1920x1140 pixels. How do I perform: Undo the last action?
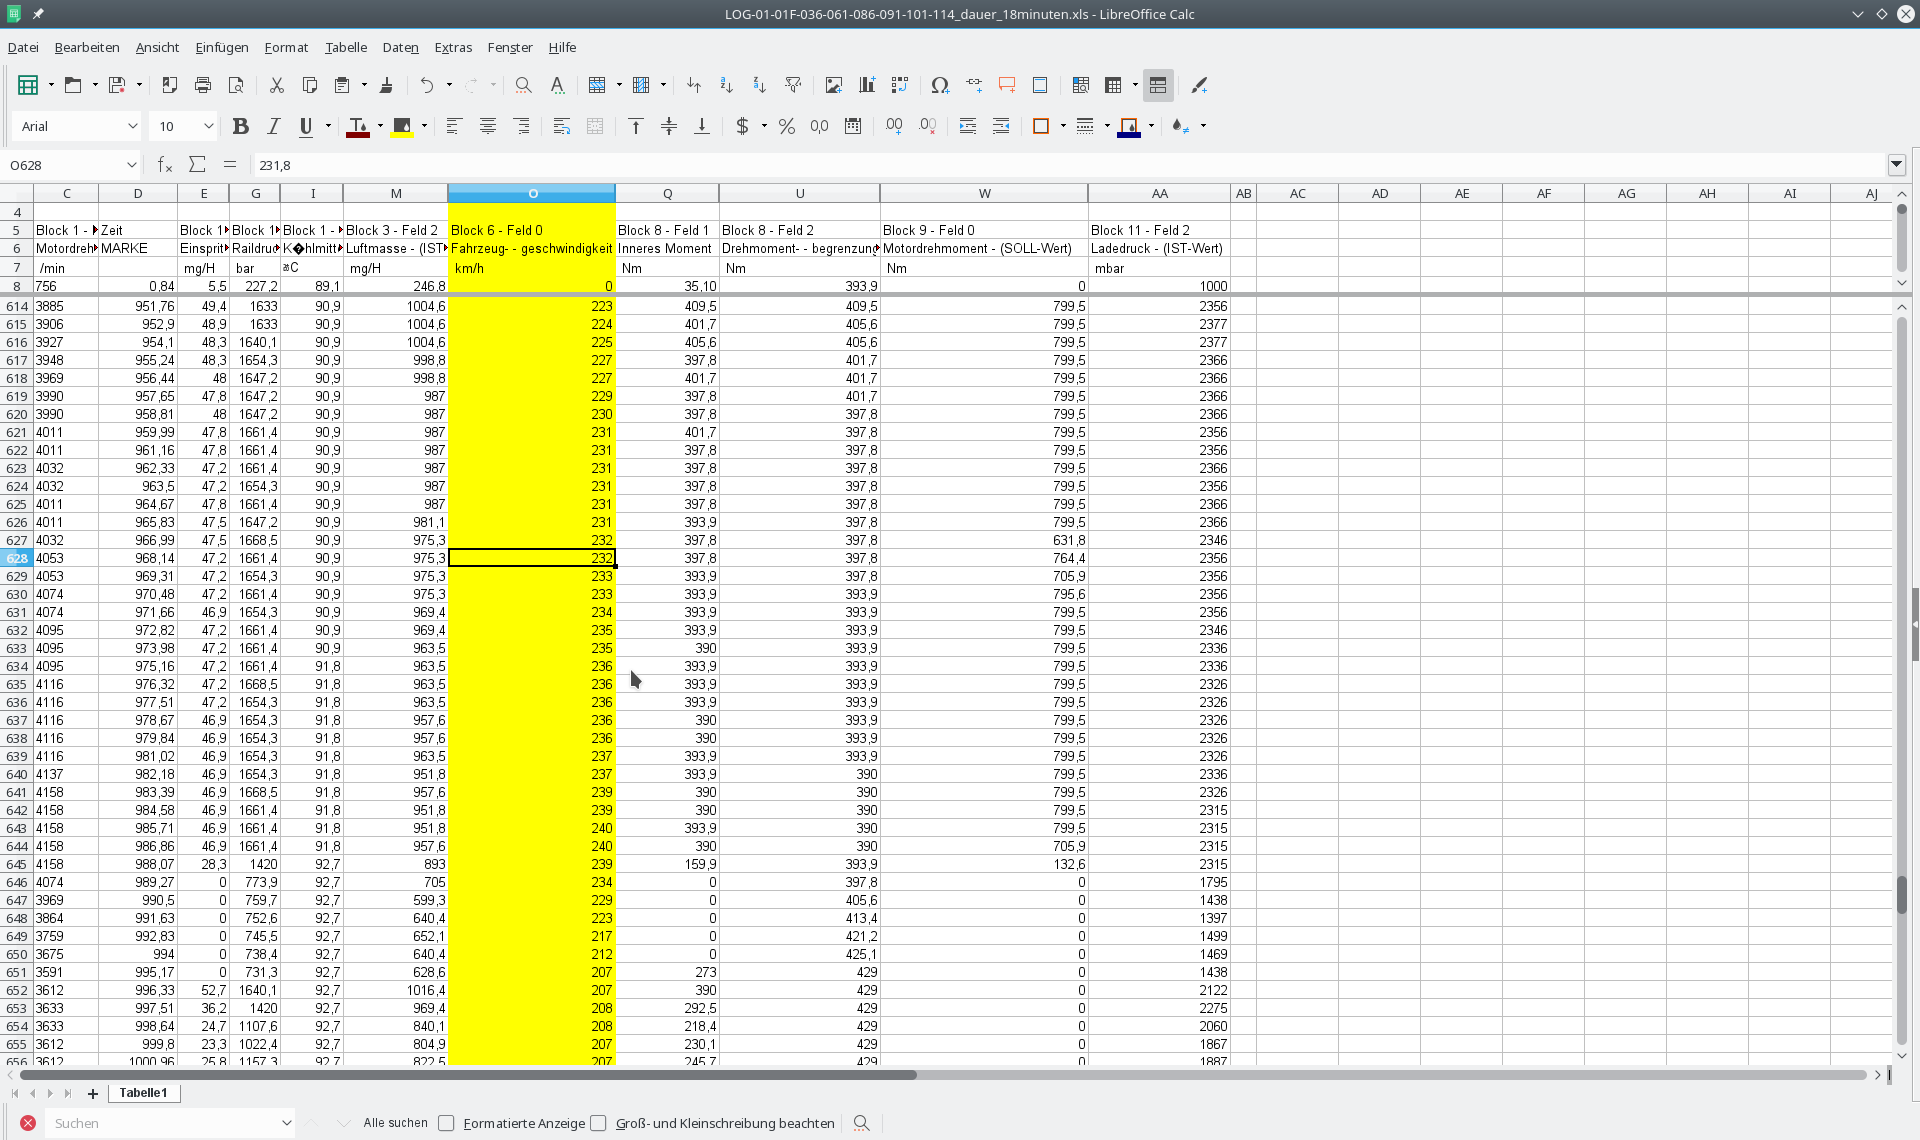tap(427, 85)
